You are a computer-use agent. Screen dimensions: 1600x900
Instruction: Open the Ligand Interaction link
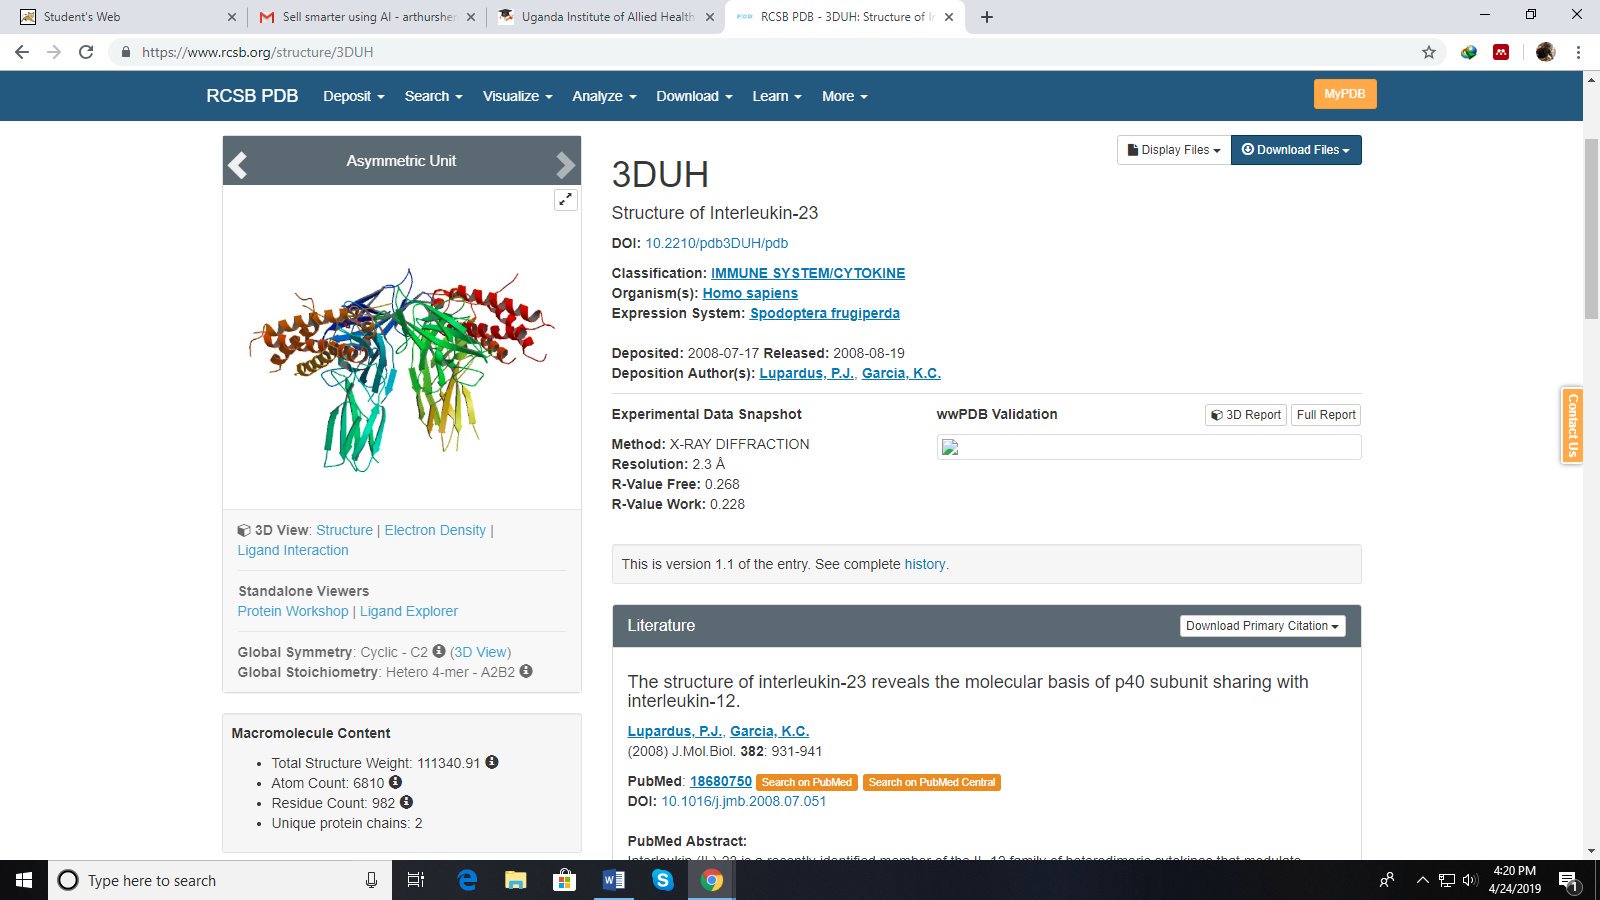click(x=293, y=550)
